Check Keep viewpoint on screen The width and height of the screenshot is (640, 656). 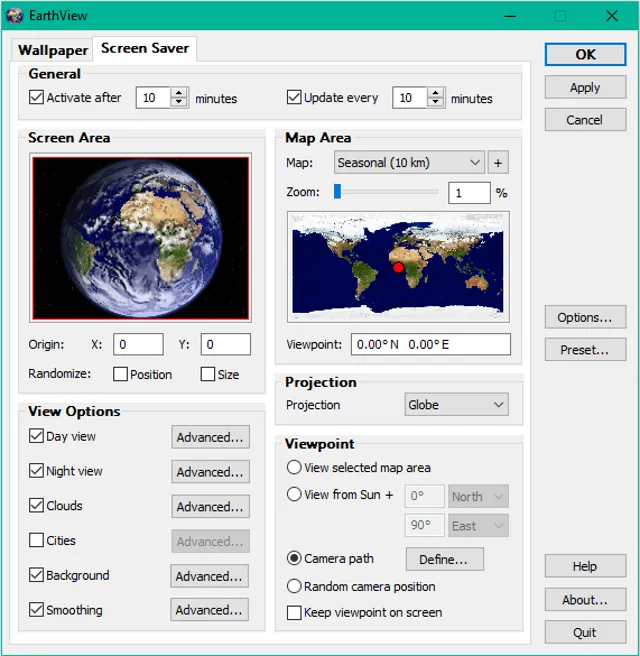coord(294,612)
